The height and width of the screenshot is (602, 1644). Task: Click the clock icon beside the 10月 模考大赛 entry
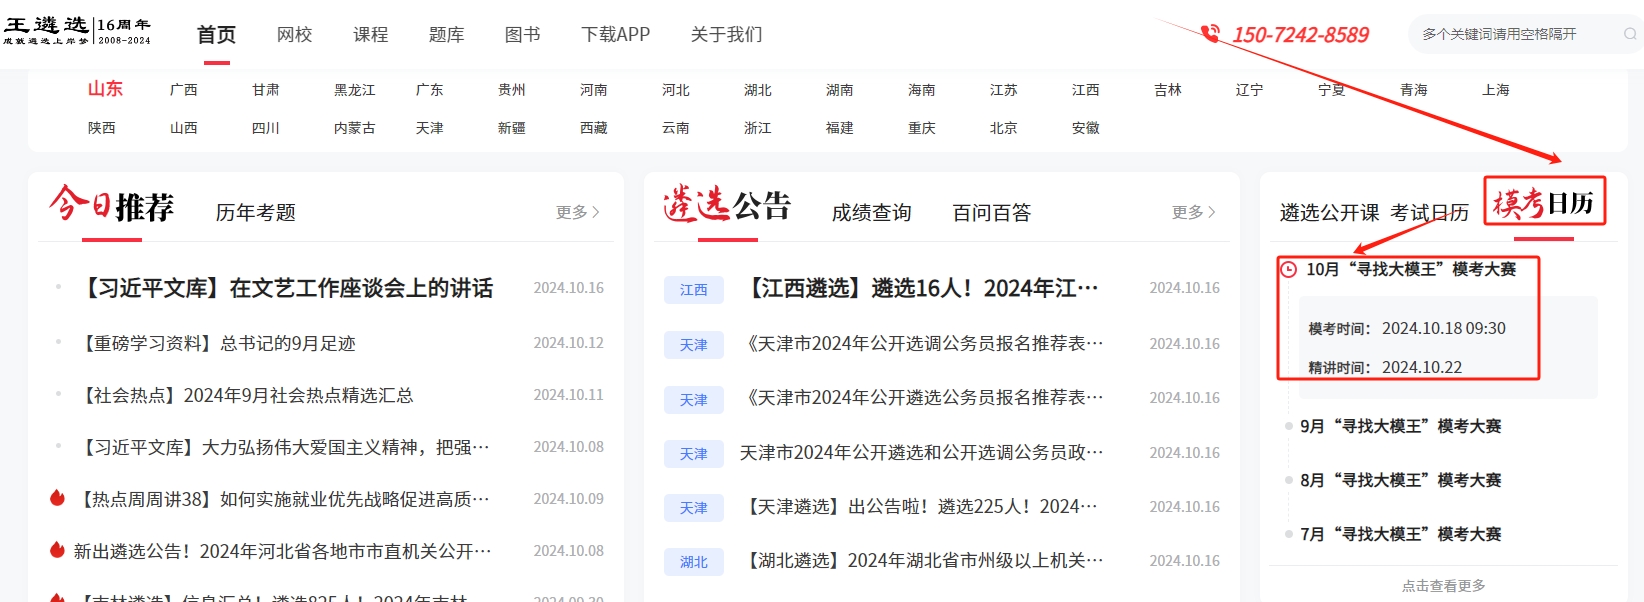[x=1289, y=269]
